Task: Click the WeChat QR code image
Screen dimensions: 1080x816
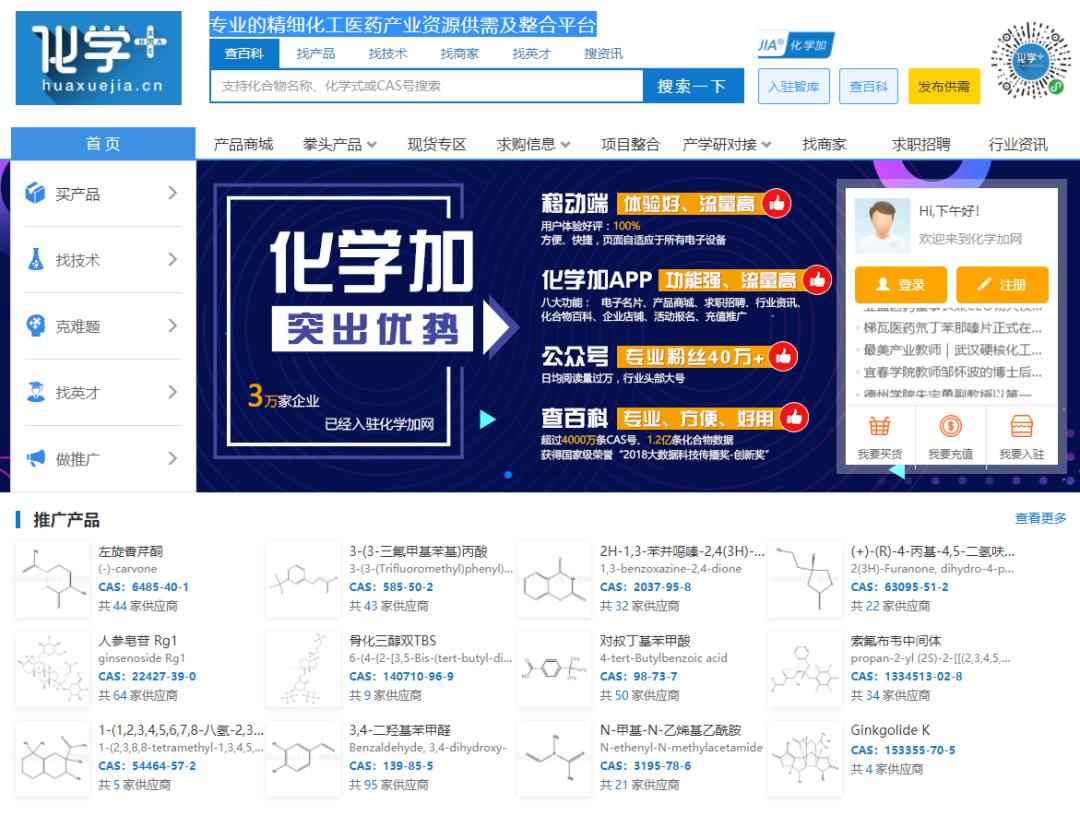Action: [x=1030, y=59]
